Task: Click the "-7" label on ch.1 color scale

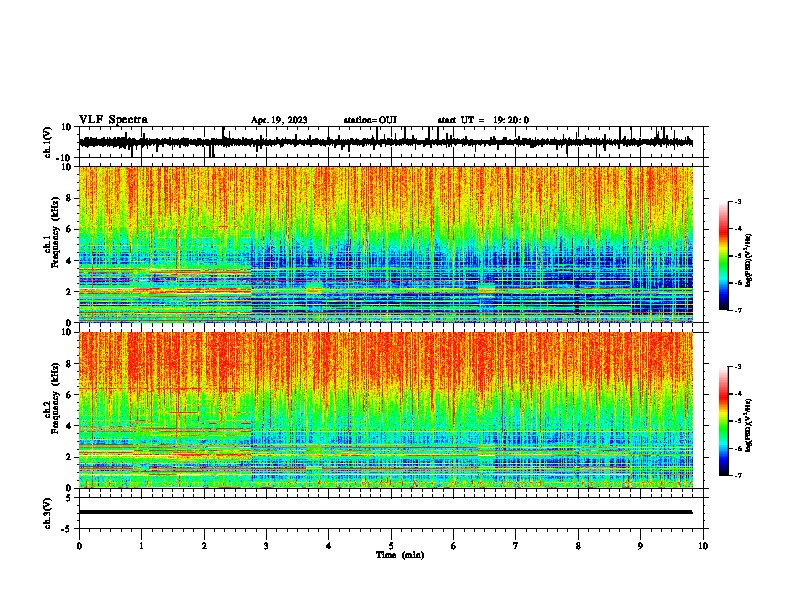Action: pos(738,310)
